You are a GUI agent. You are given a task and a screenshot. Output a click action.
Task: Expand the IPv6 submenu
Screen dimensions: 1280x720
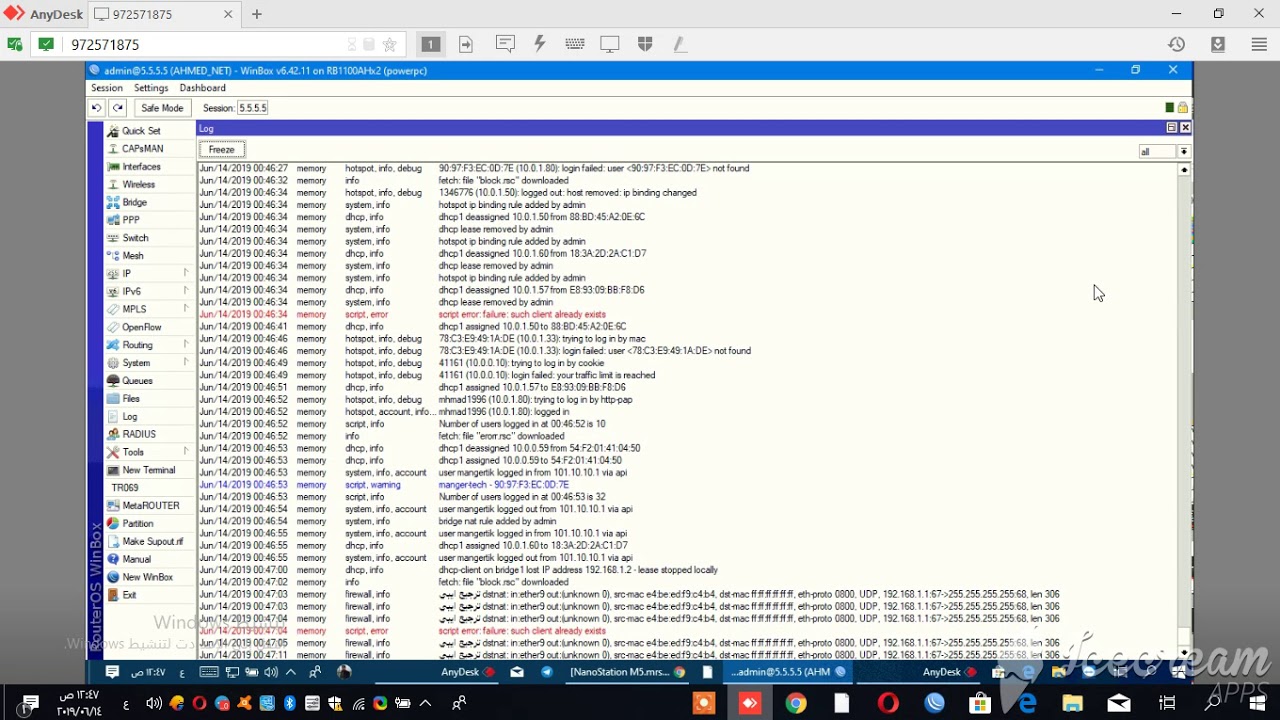tap(150, 292)
